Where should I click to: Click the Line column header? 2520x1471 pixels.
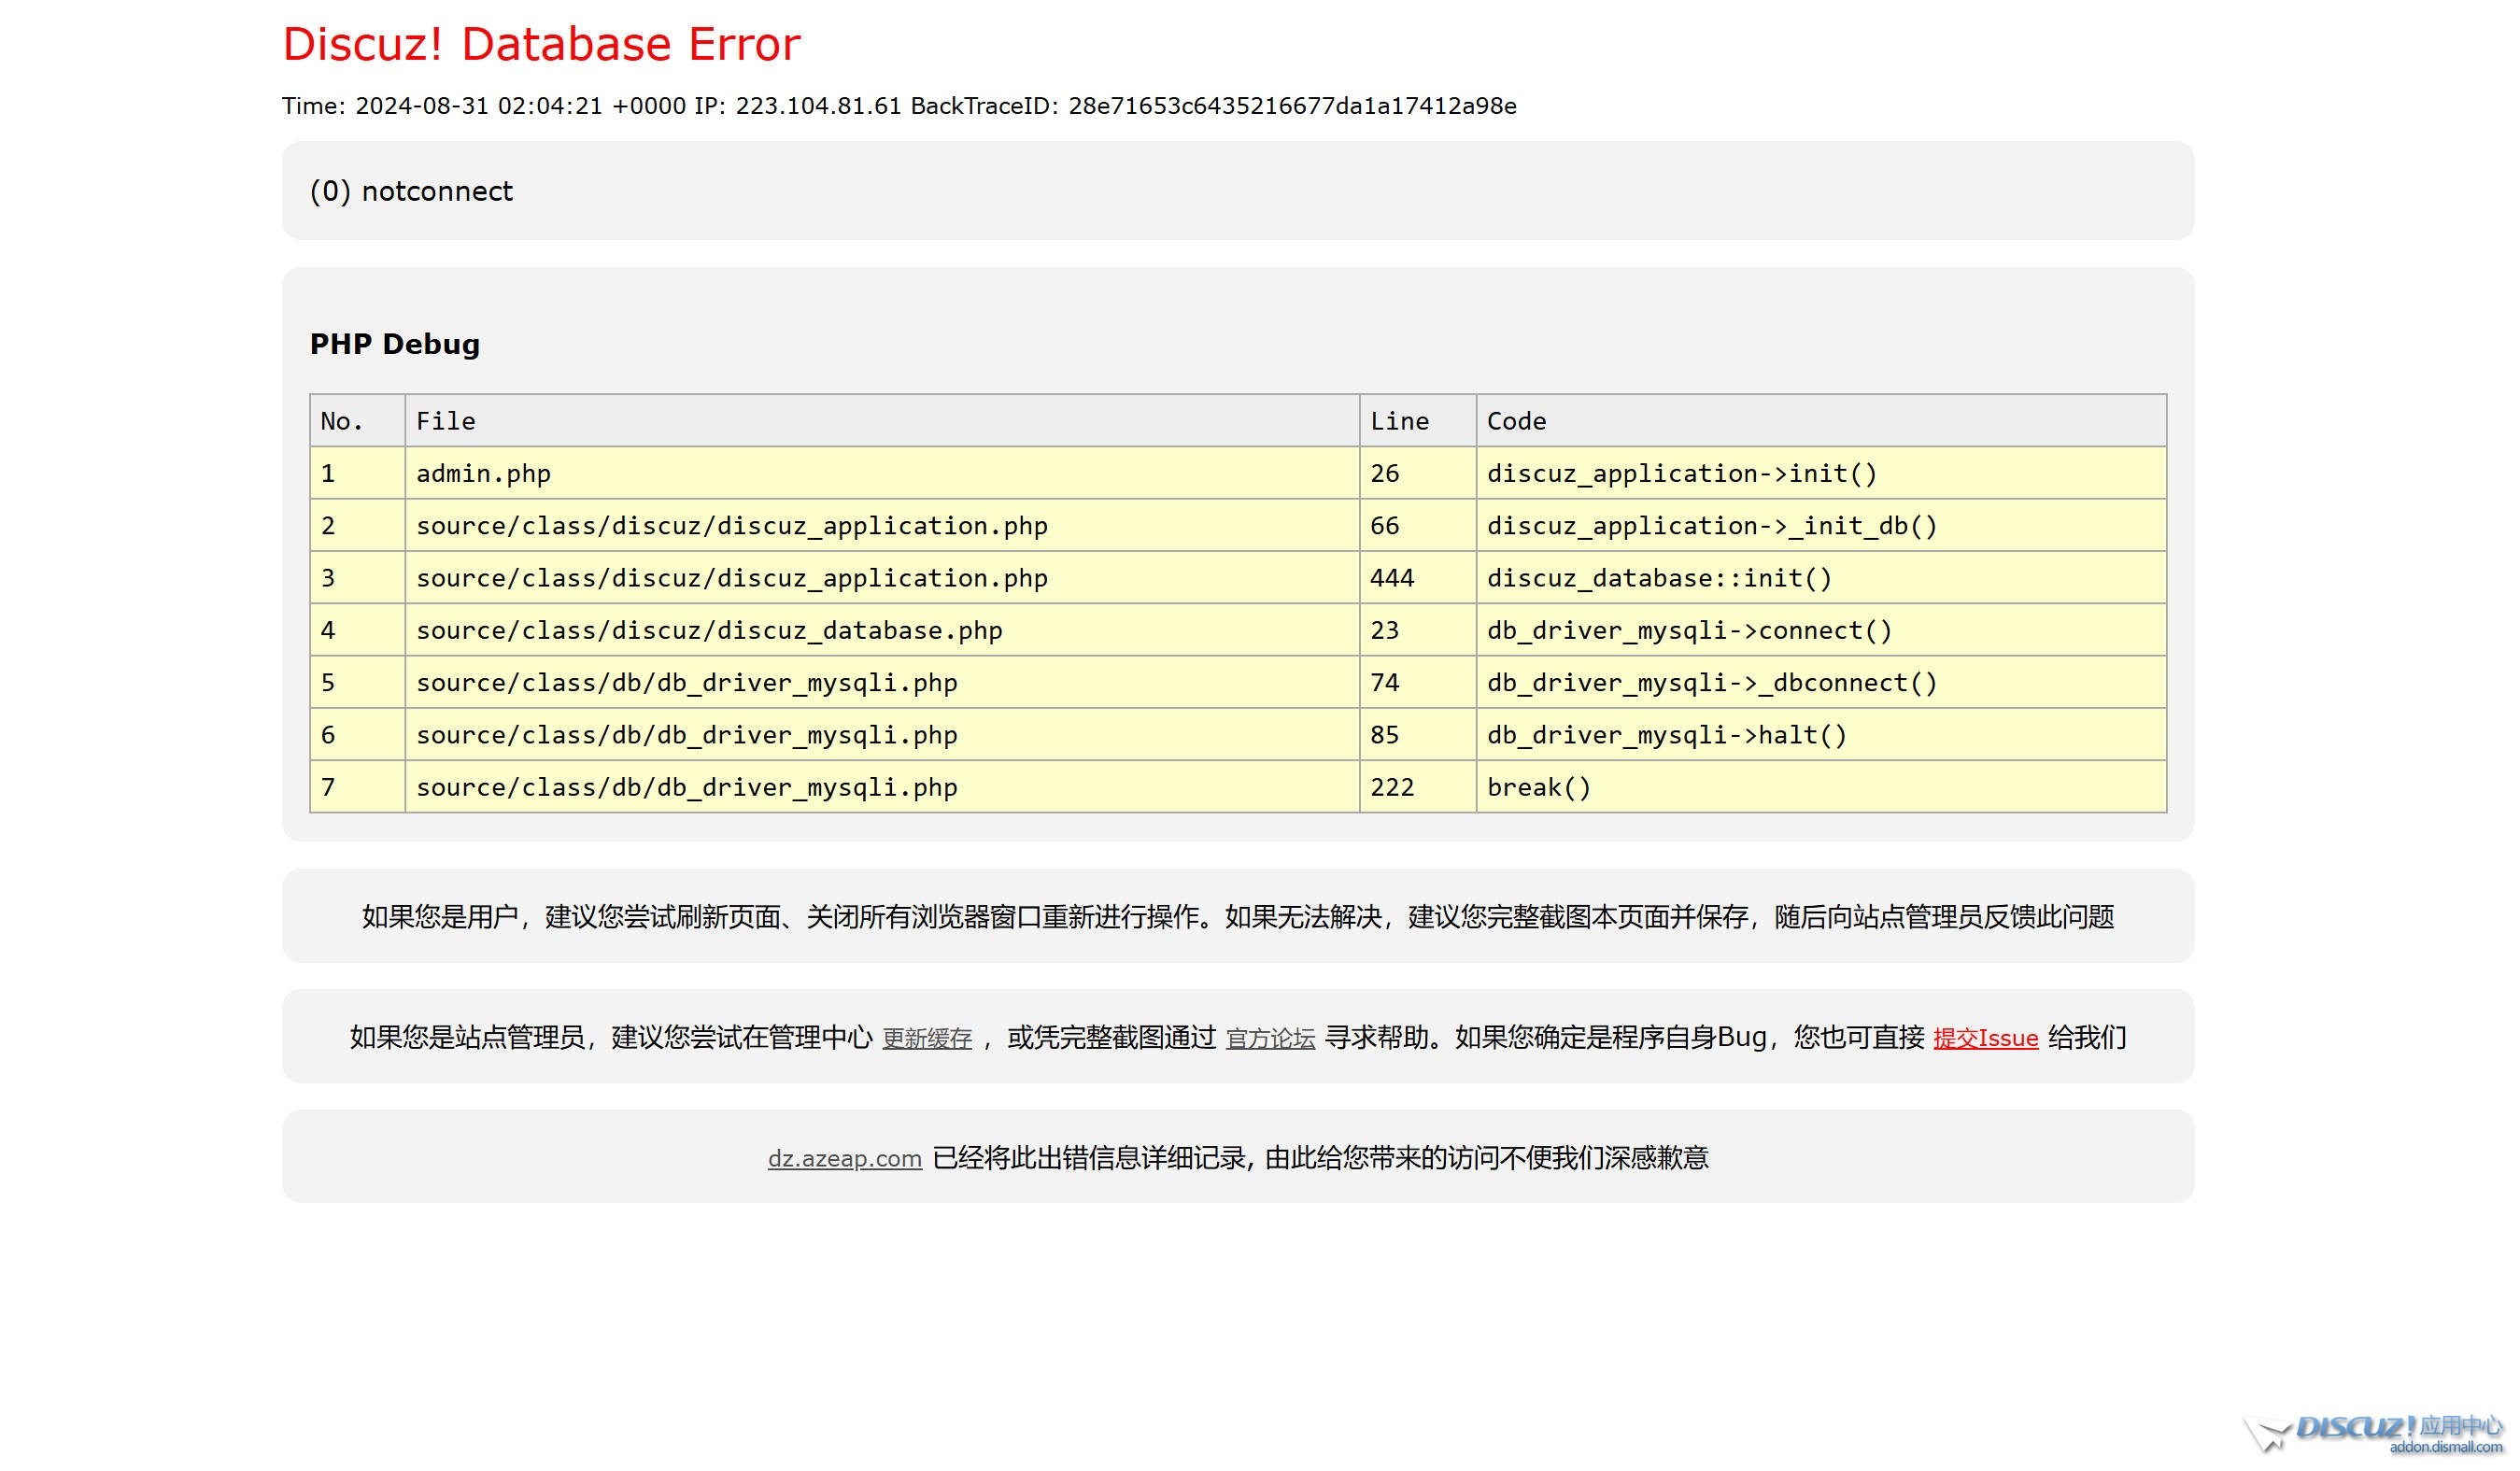(x=1399, y=421)
